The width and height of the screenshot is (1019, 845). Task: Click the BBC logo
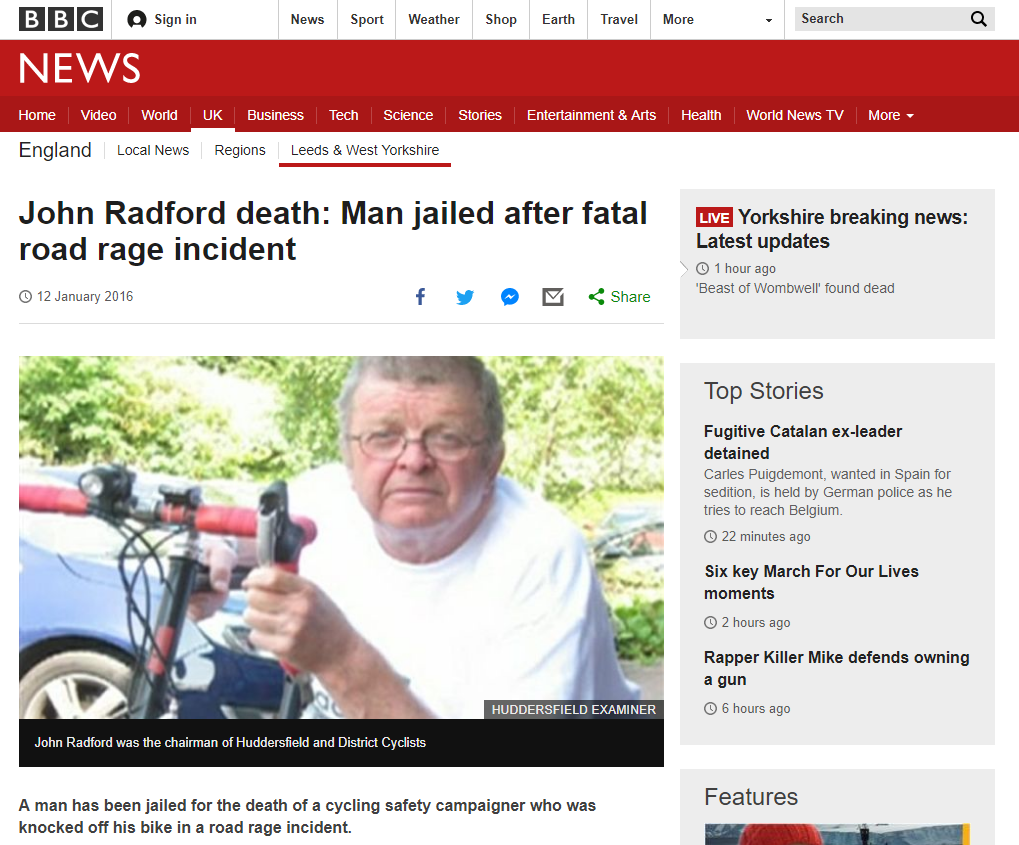coord(60,20)
